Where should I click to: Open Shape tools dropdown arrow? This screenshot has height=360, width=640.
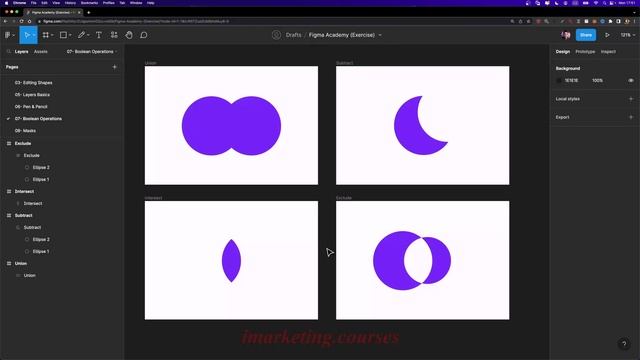70,36
